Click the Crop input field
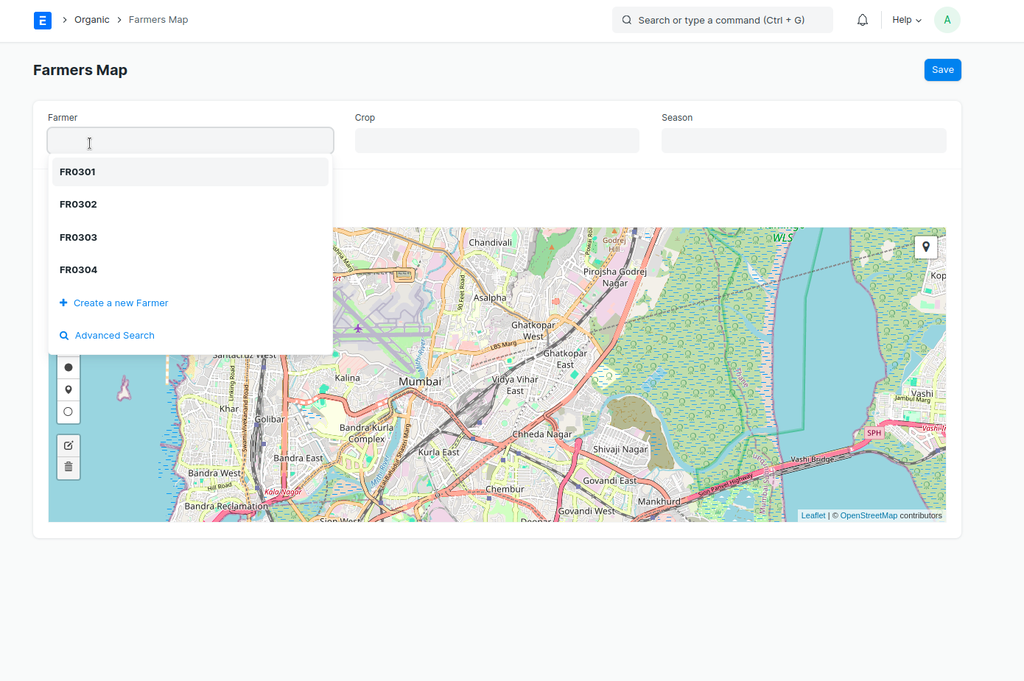Screen dimensions: 1024x681 (496, 141)
